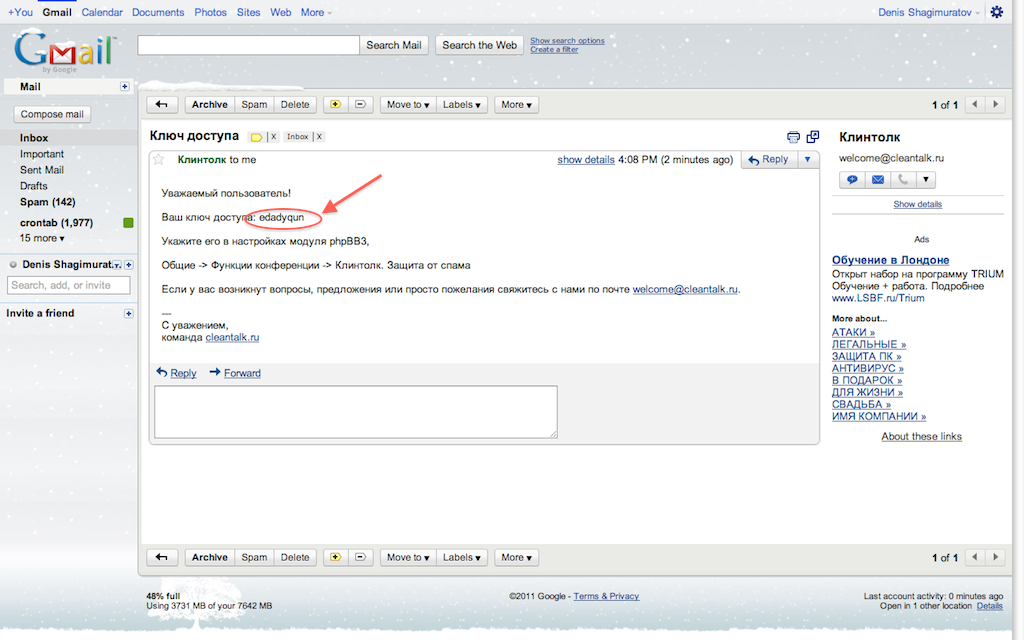Expand the top Move to dropdown
The width and height of the screenshot is (1024, 640).
(408, 105)
